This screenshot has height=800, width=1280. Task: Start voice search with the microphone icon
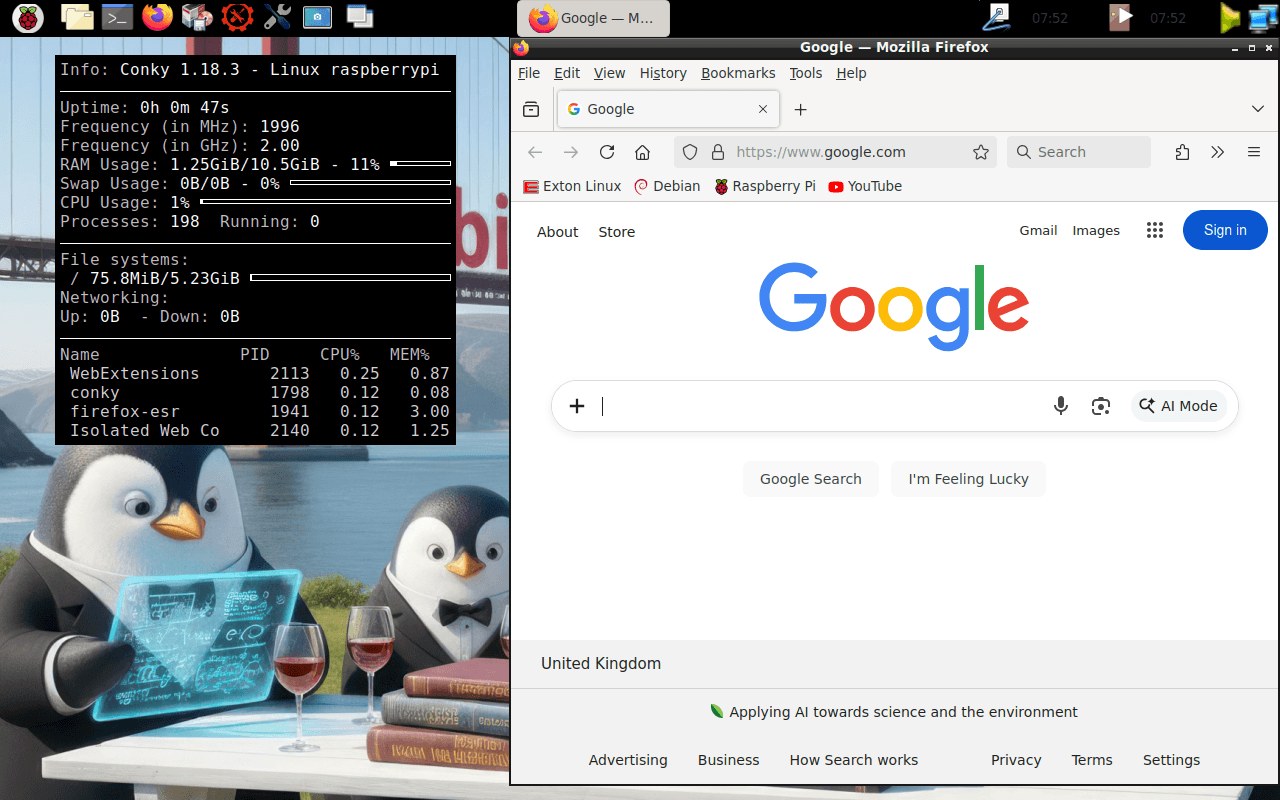point(1061,406)
